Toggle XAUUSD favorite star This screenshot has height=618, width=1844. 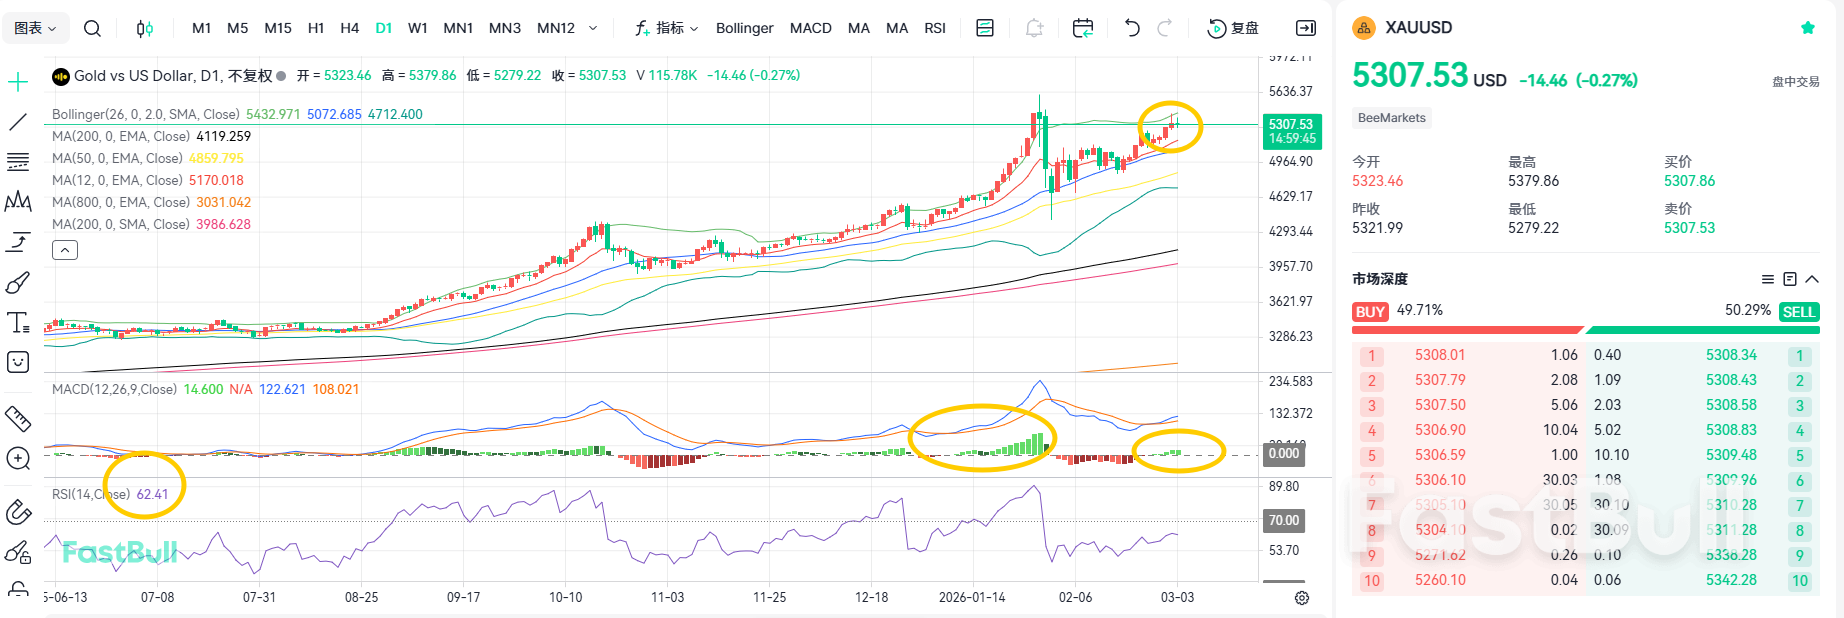1807,28
